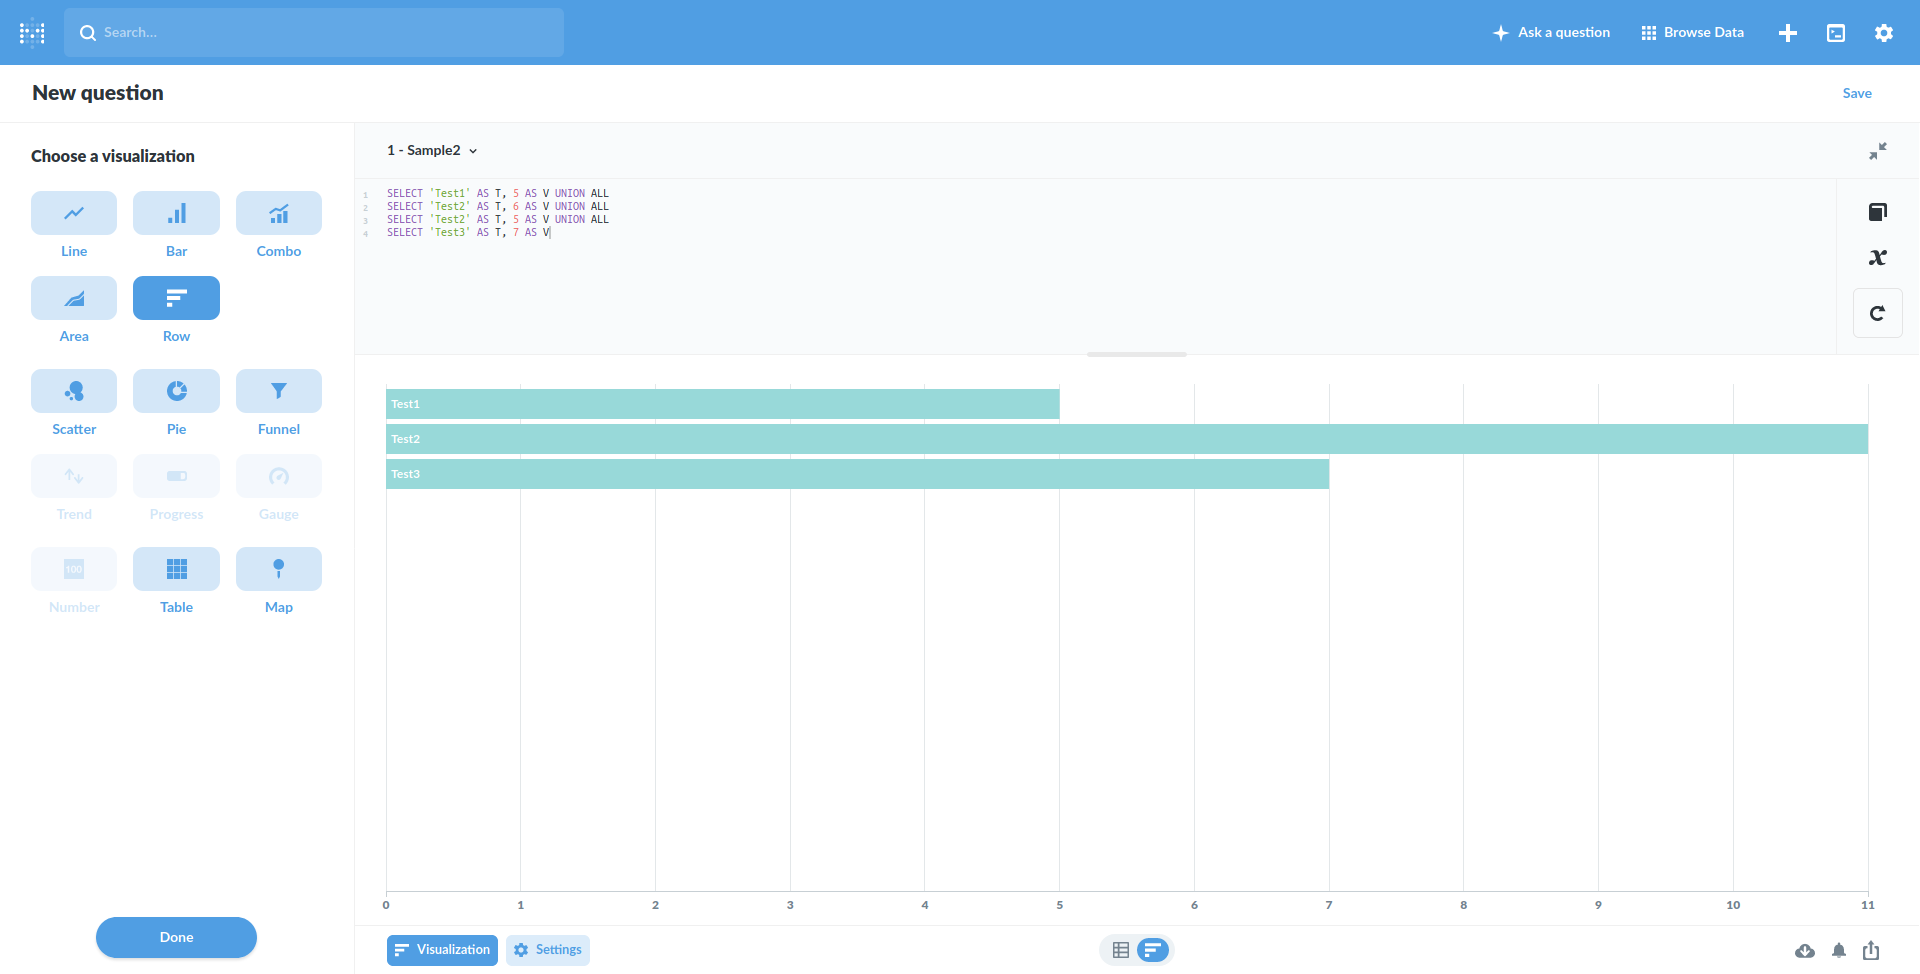
Task: Switch visualization to Scatter plot
Action: click(74, 391)
